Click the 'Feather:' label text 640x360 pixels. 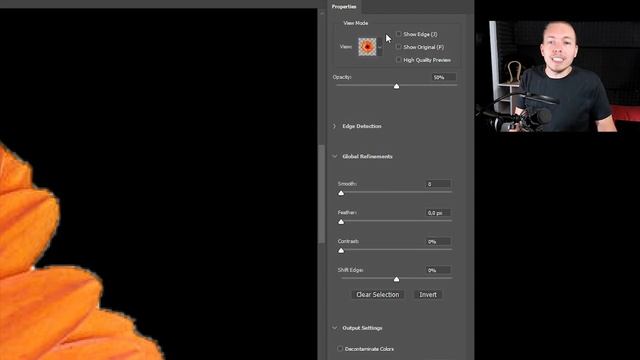pyautogui.click(x=347, y=213)
